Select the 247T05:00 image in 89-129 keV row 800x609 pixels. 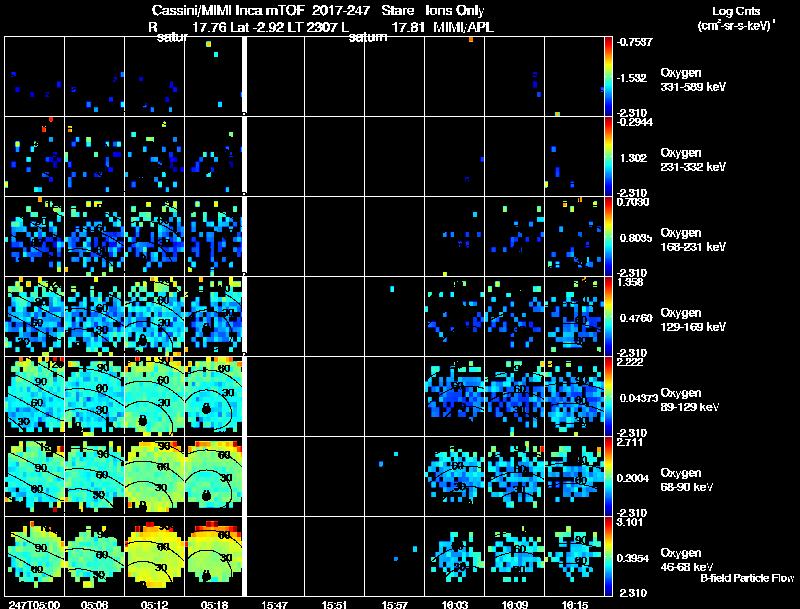click(34, 396)
